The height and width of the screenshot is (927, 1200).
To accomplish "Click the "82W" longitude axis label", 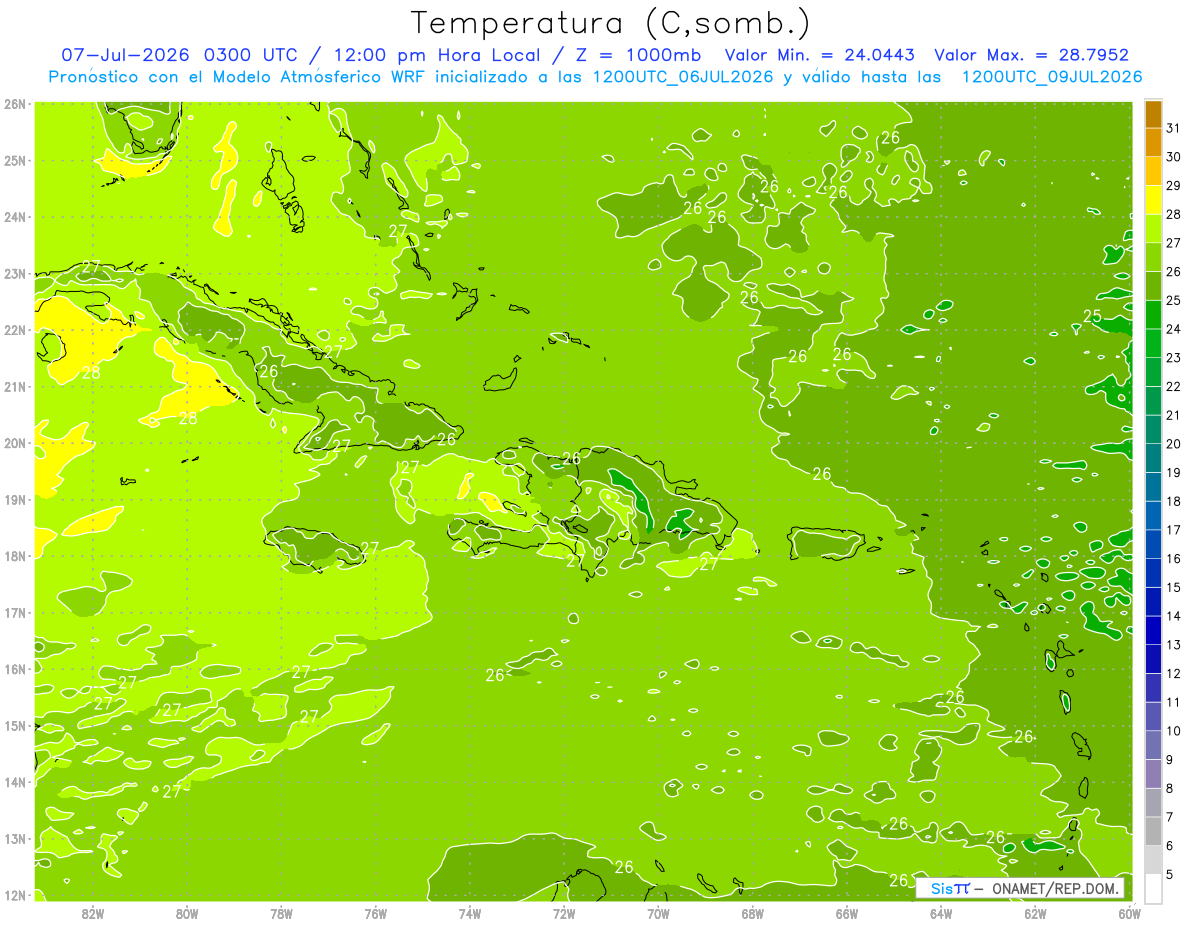I will pos(93,914).
